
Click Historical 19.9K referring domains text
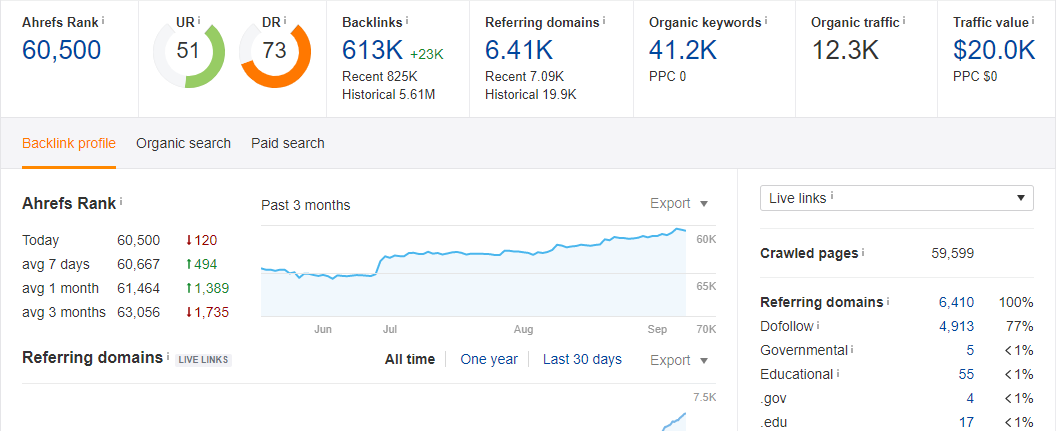[530, 94]
